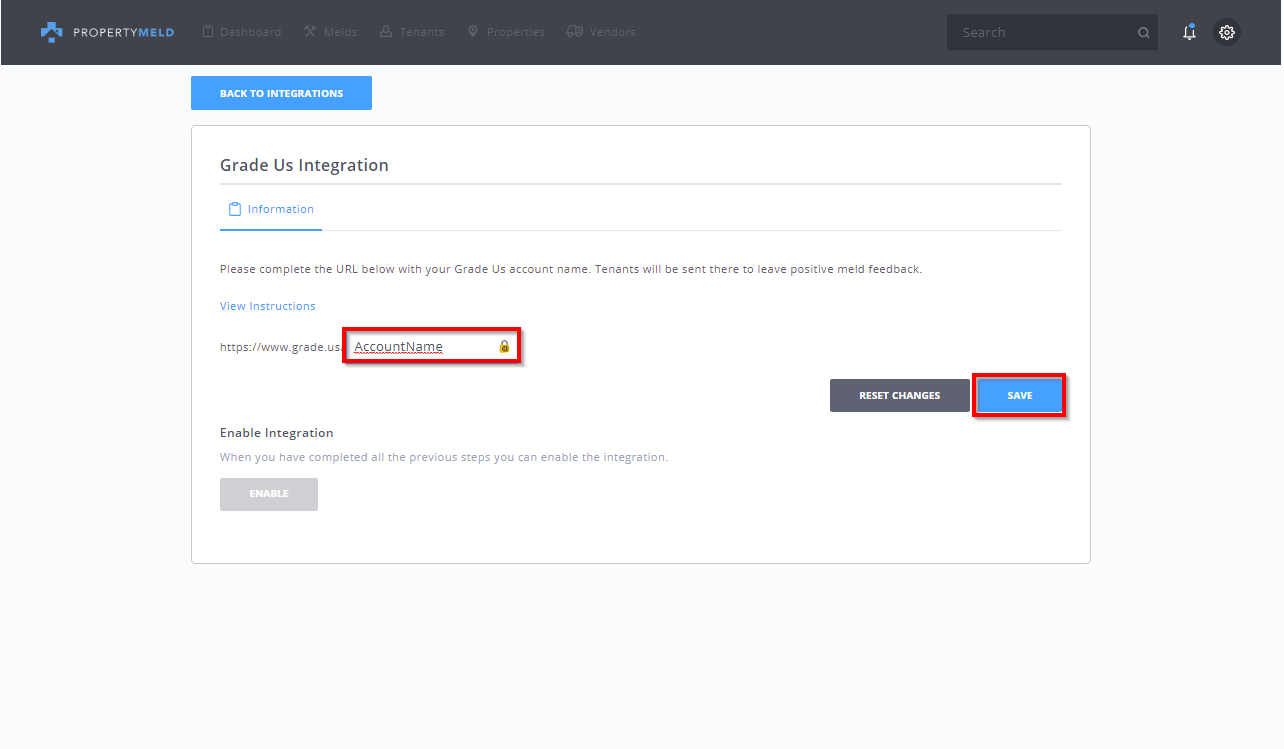This screenshot has width=1284, height=749.
Task: Click the lock icon in AccountName field
Action: [504, 347]
